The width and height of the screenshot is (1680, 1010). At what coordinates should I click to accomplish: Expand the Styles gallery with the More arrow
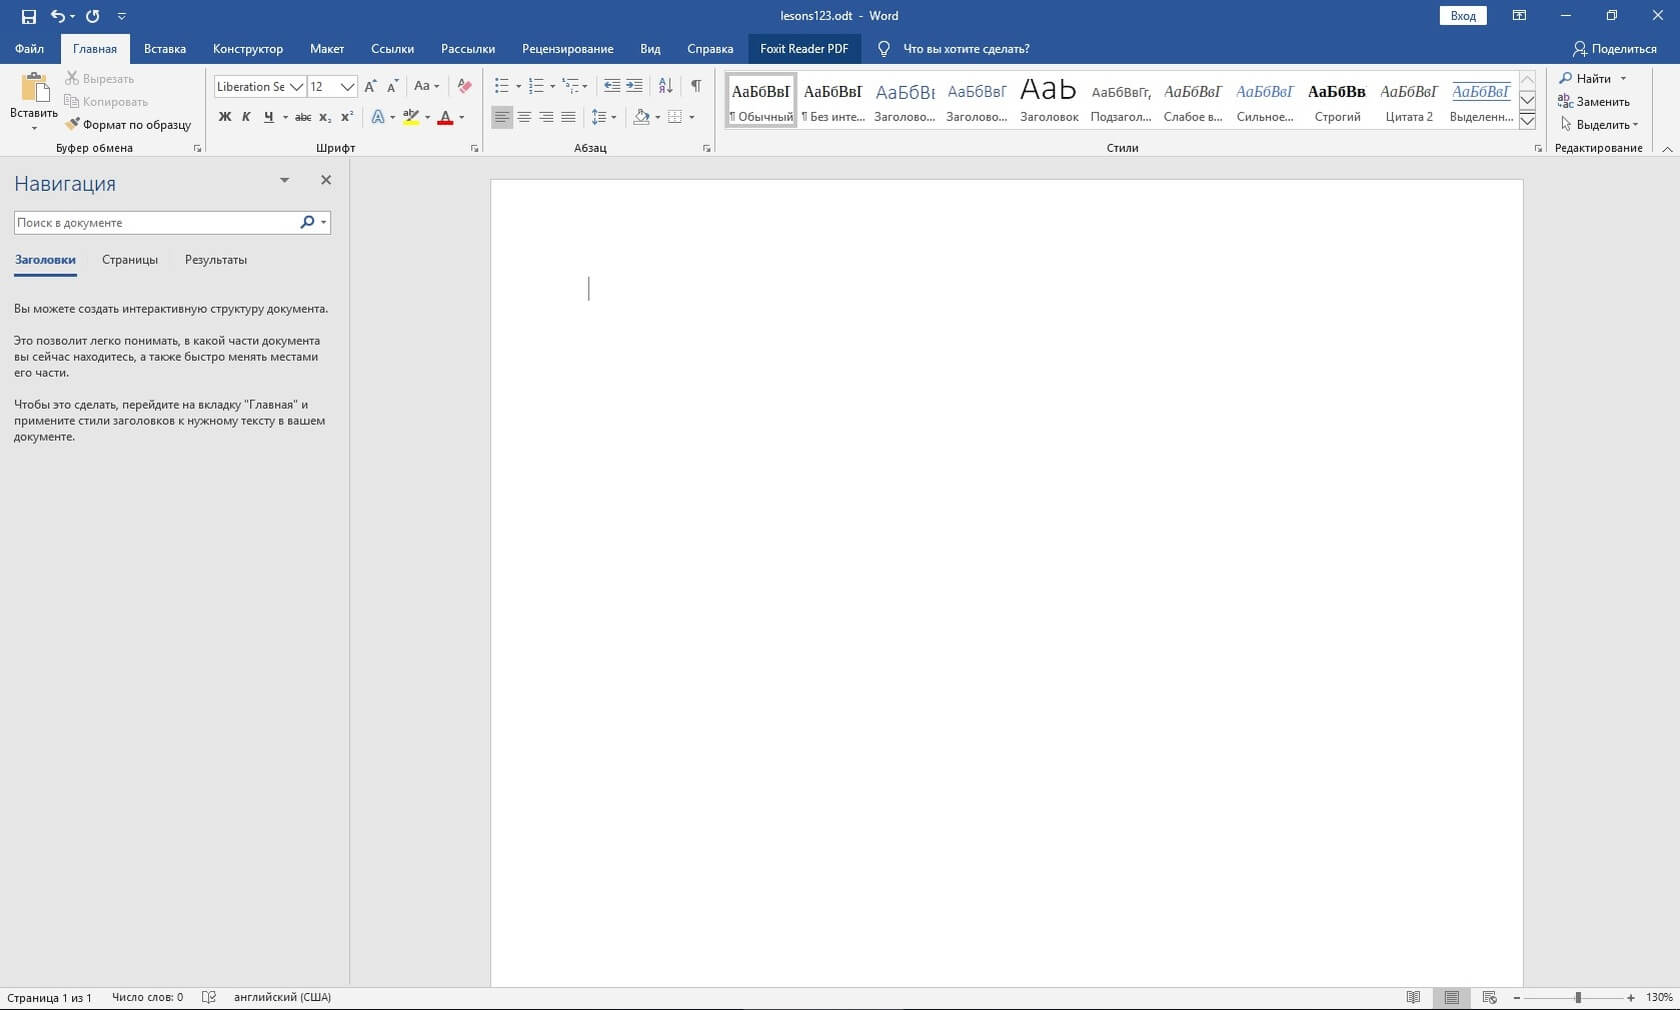click(x=1527, y=121)
